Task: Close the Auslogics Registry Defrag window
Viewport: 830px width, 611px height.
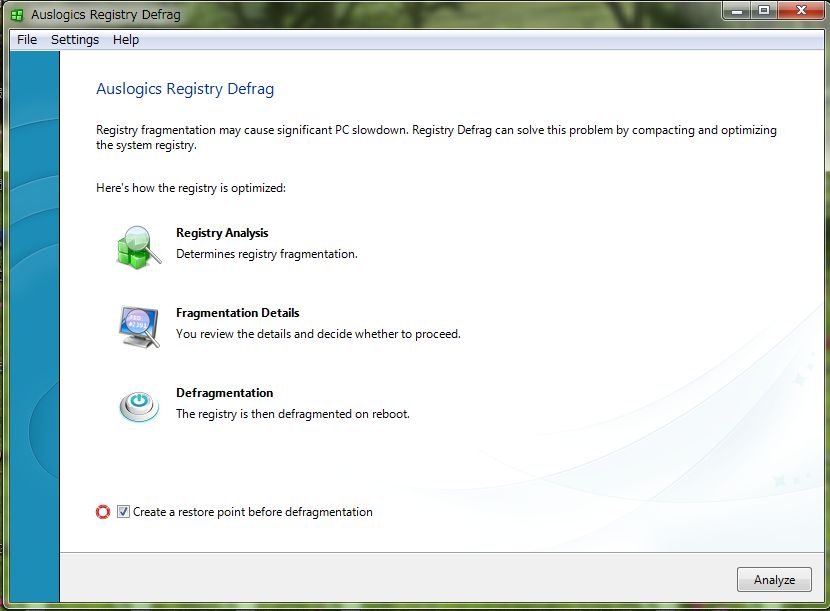Action: point(799,10)
